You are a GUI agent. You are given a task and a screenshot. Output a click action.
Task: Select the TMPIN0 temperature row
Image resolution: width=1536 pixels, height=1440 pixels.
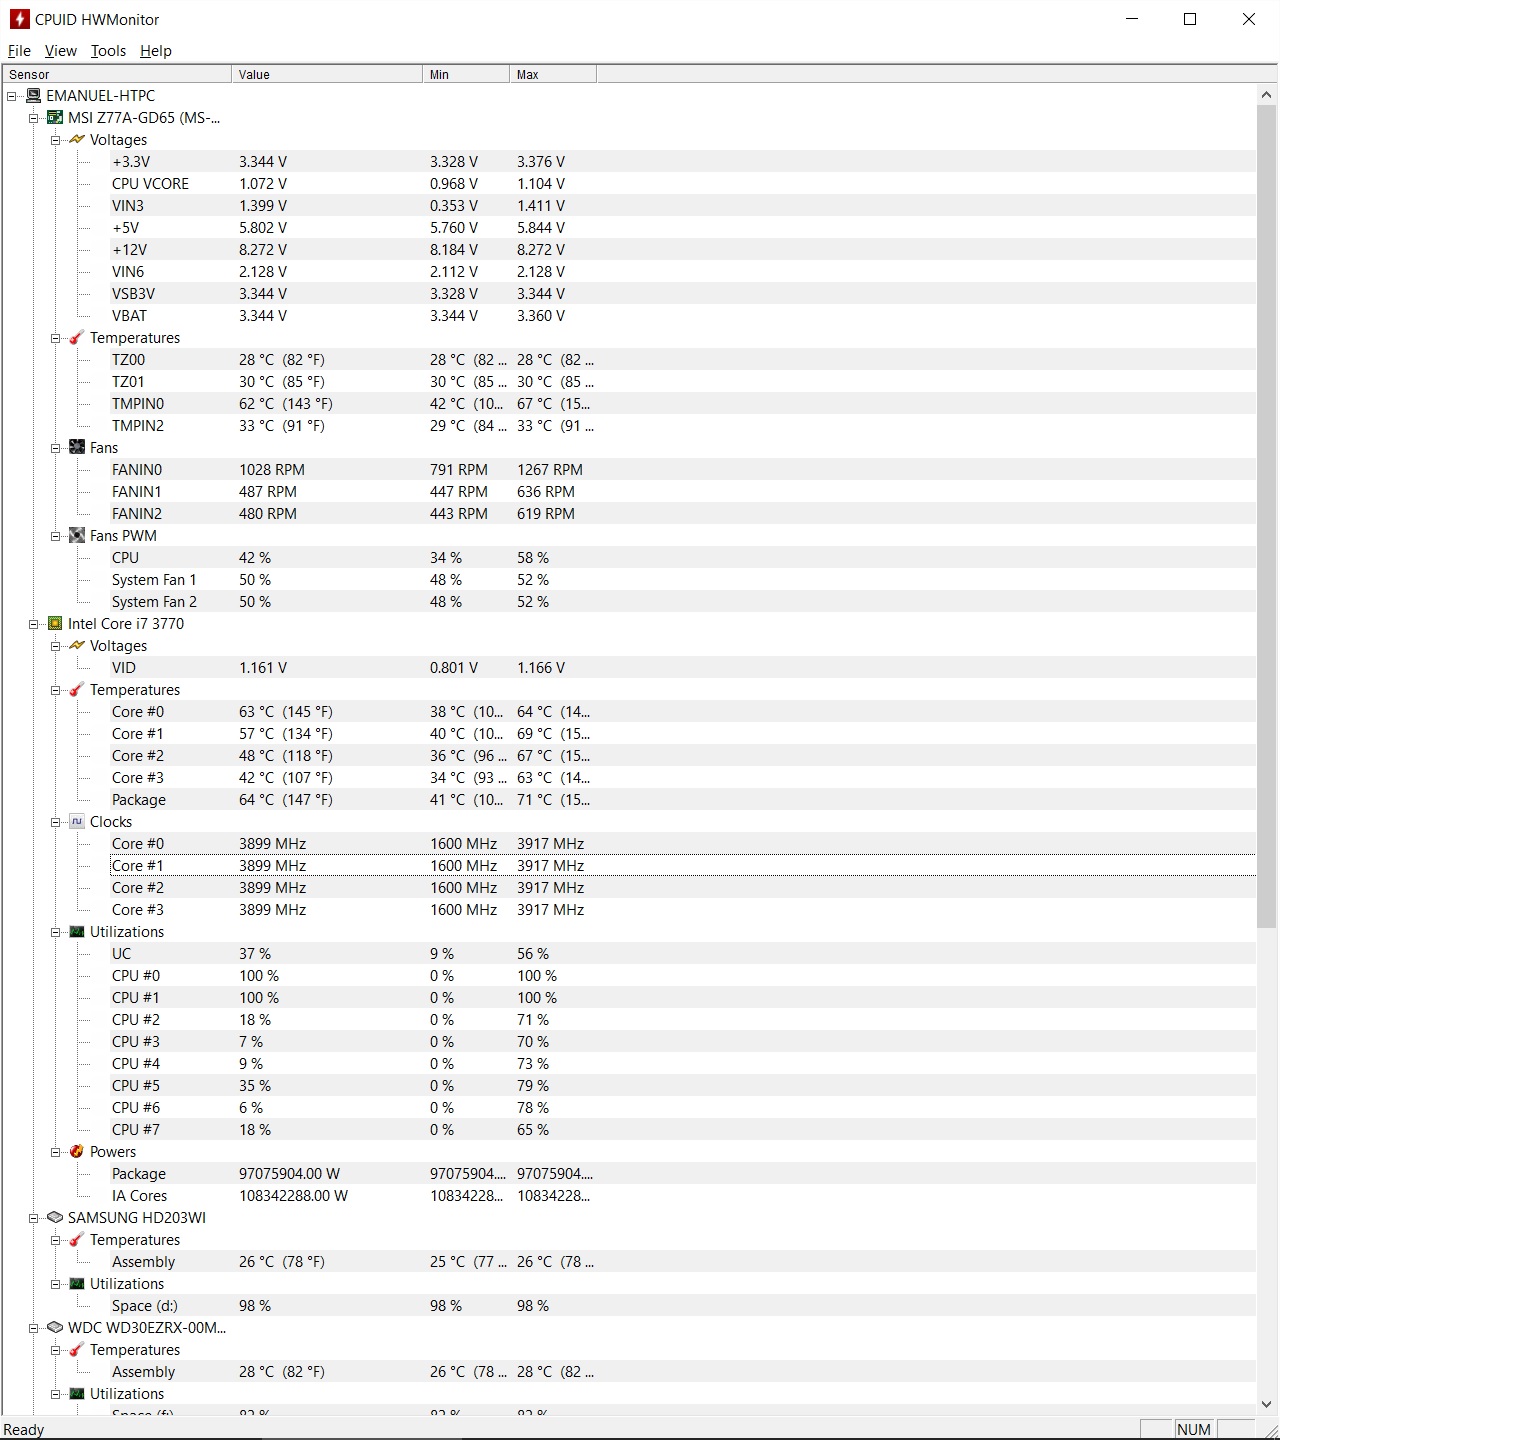click(683, 404)
